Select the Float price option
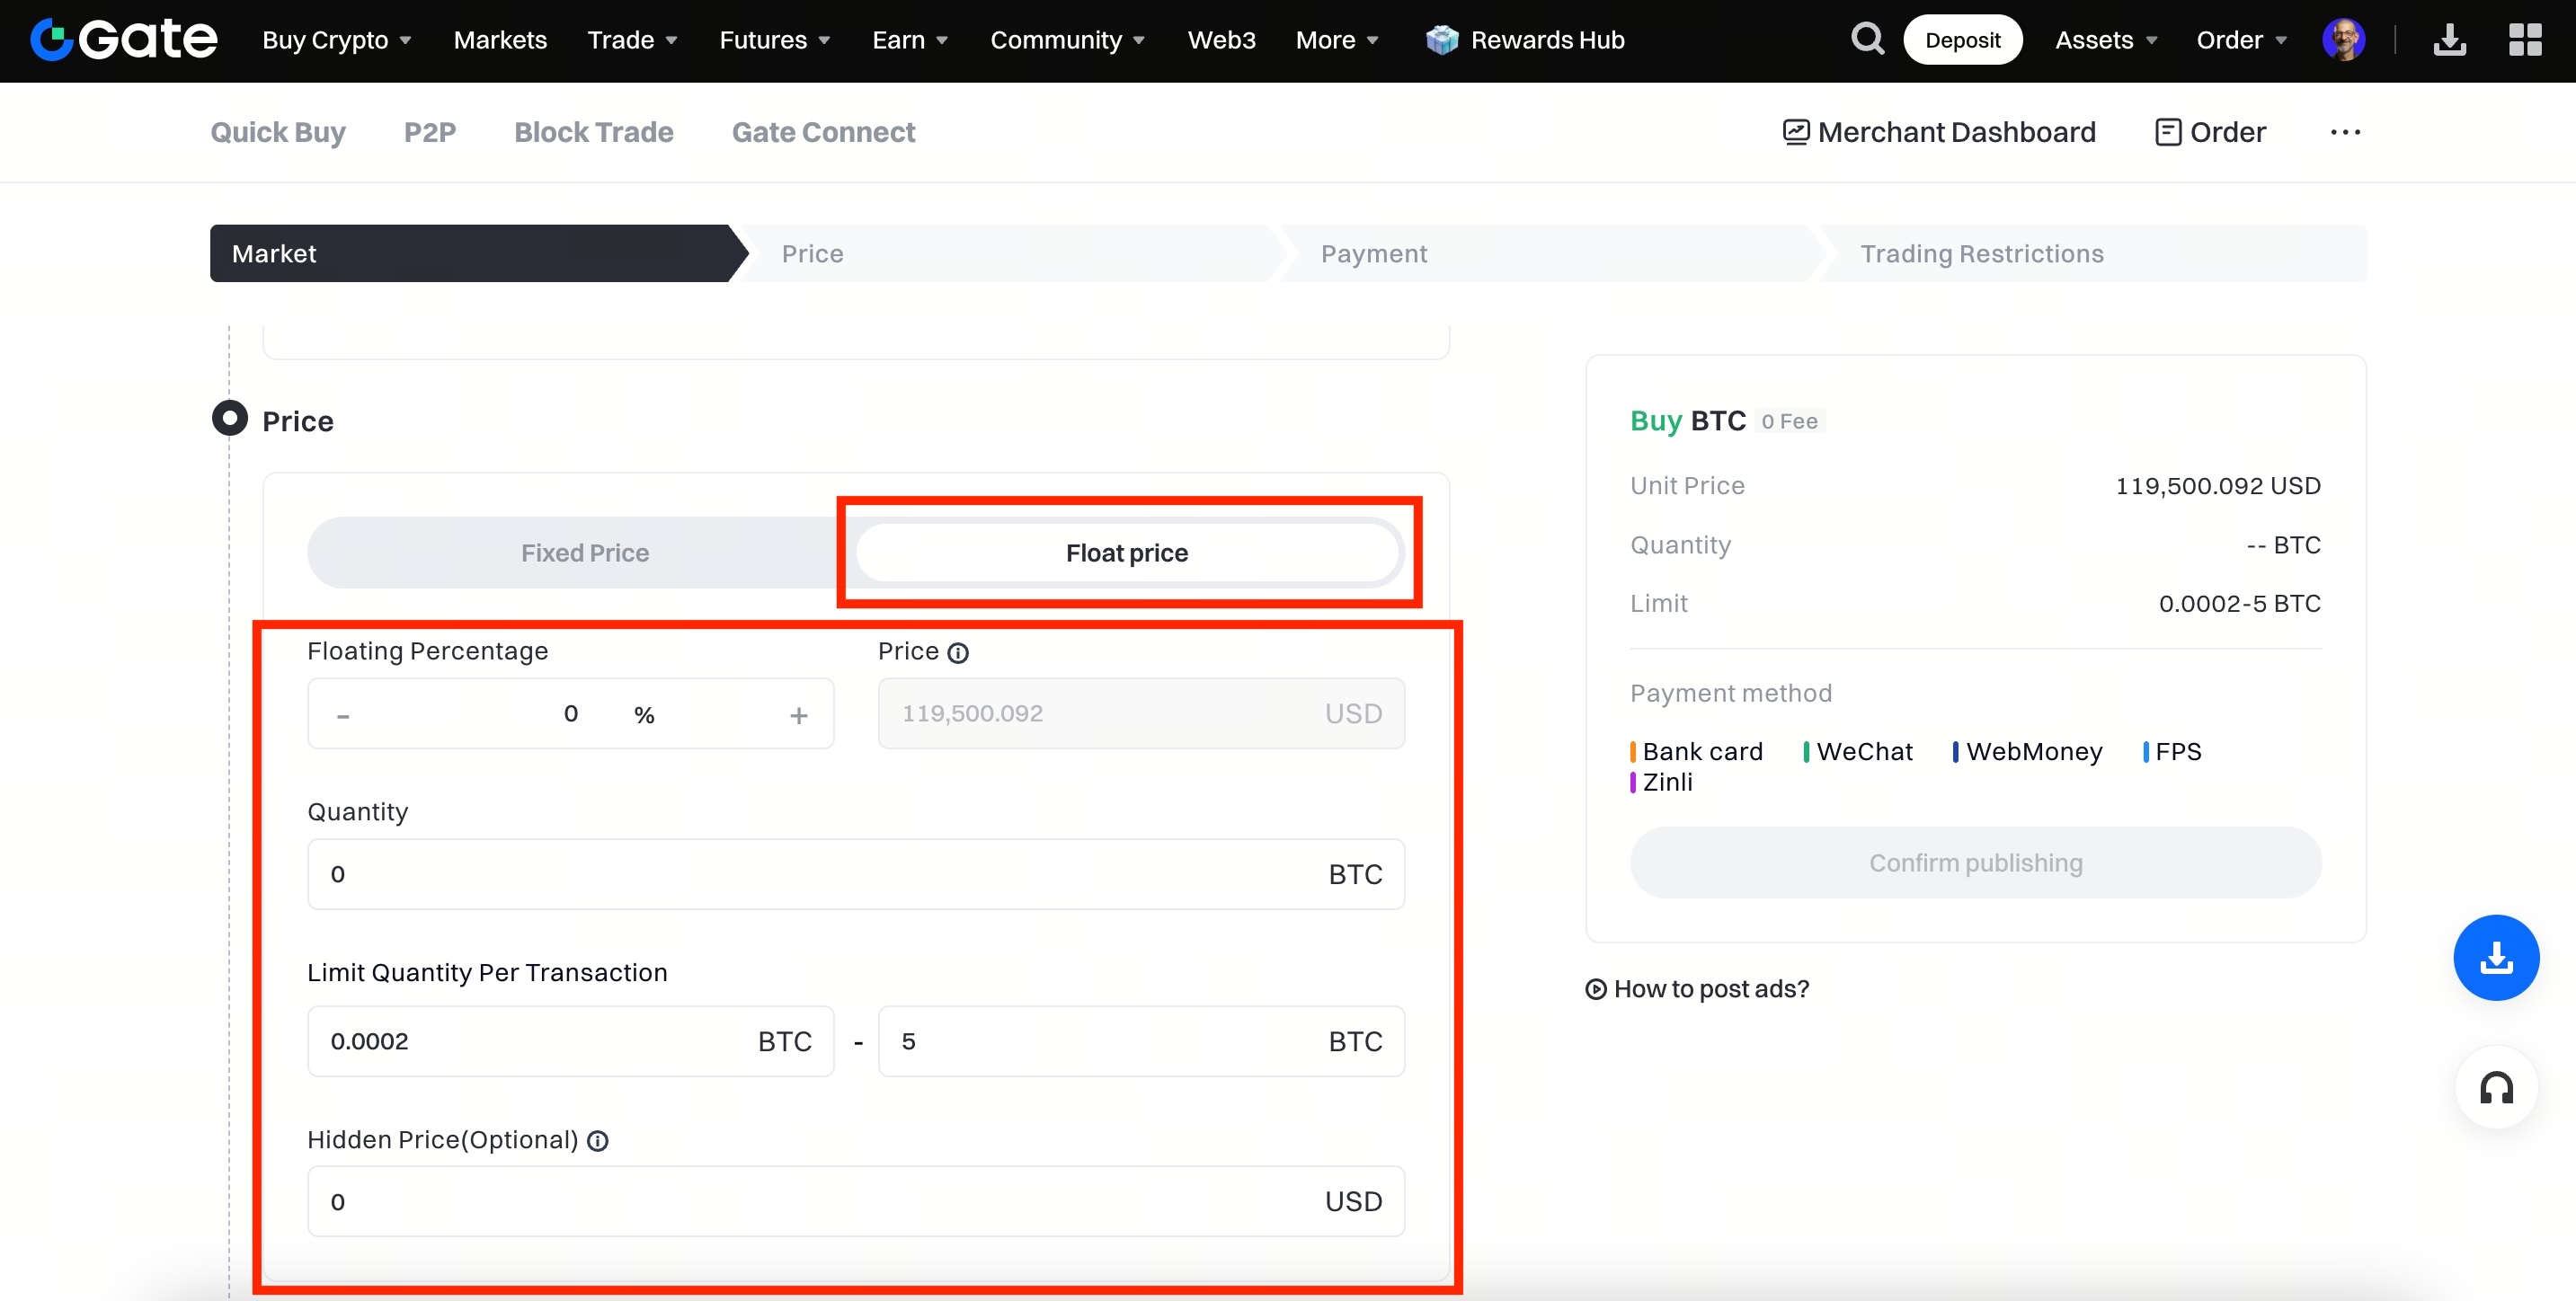 click(1126, 553)
